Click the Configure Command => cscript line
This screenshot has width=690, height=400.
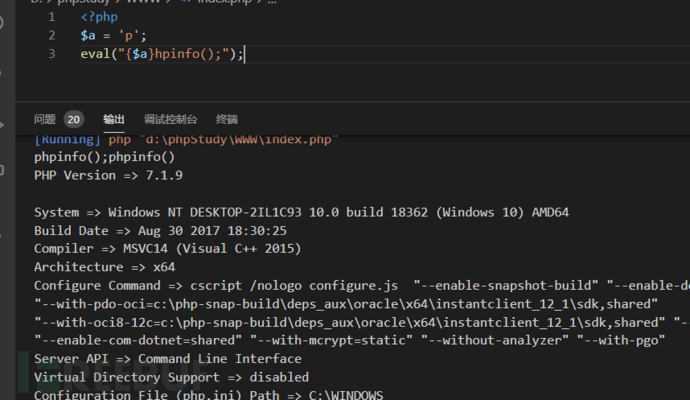point(362,286)
